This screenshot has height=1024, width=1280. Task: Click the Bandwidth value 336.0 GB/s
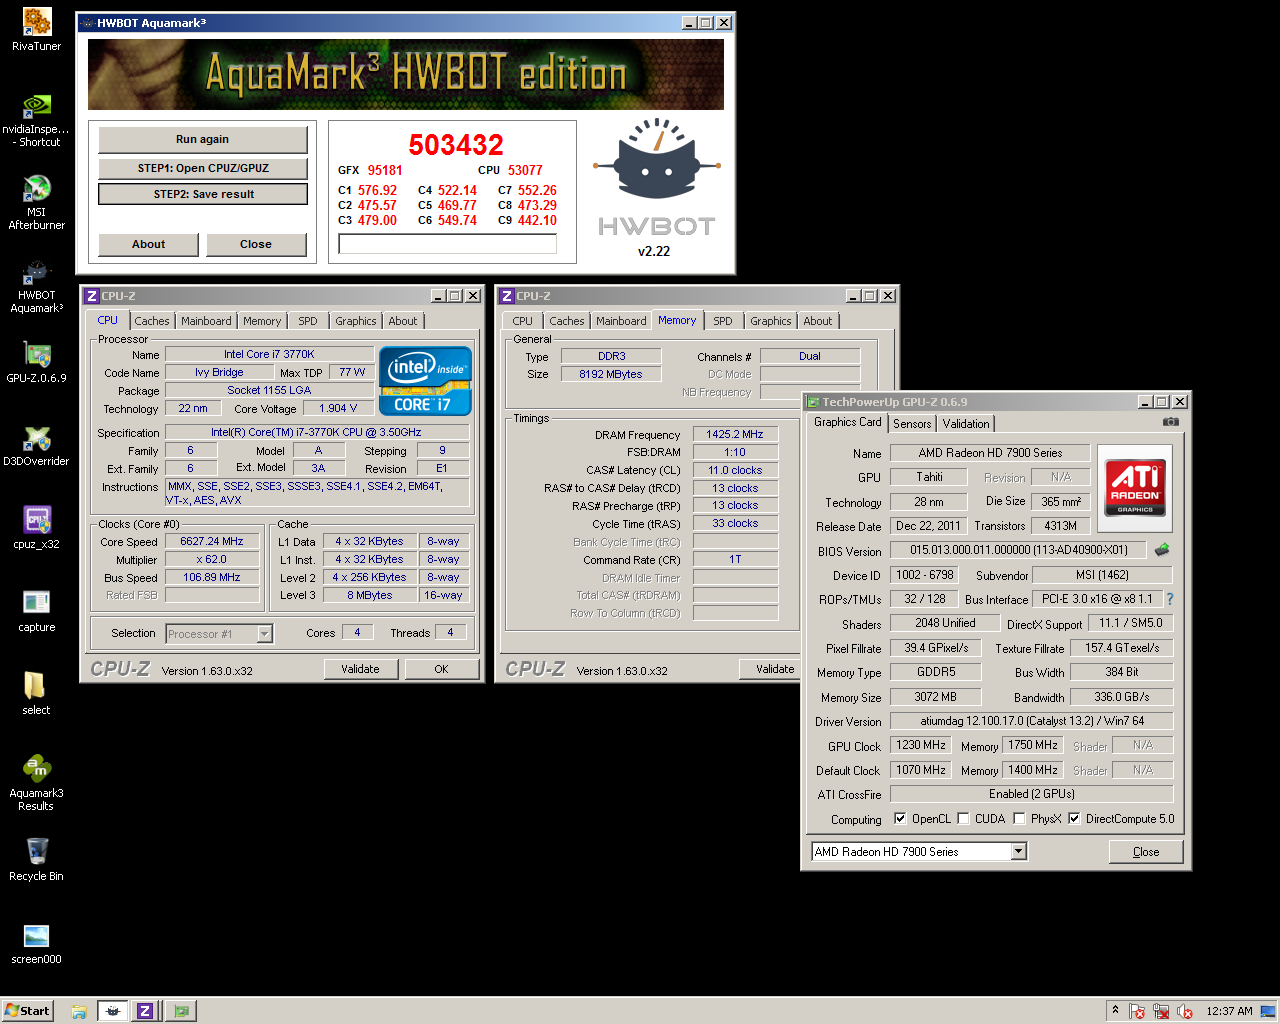click(1121, 697)
